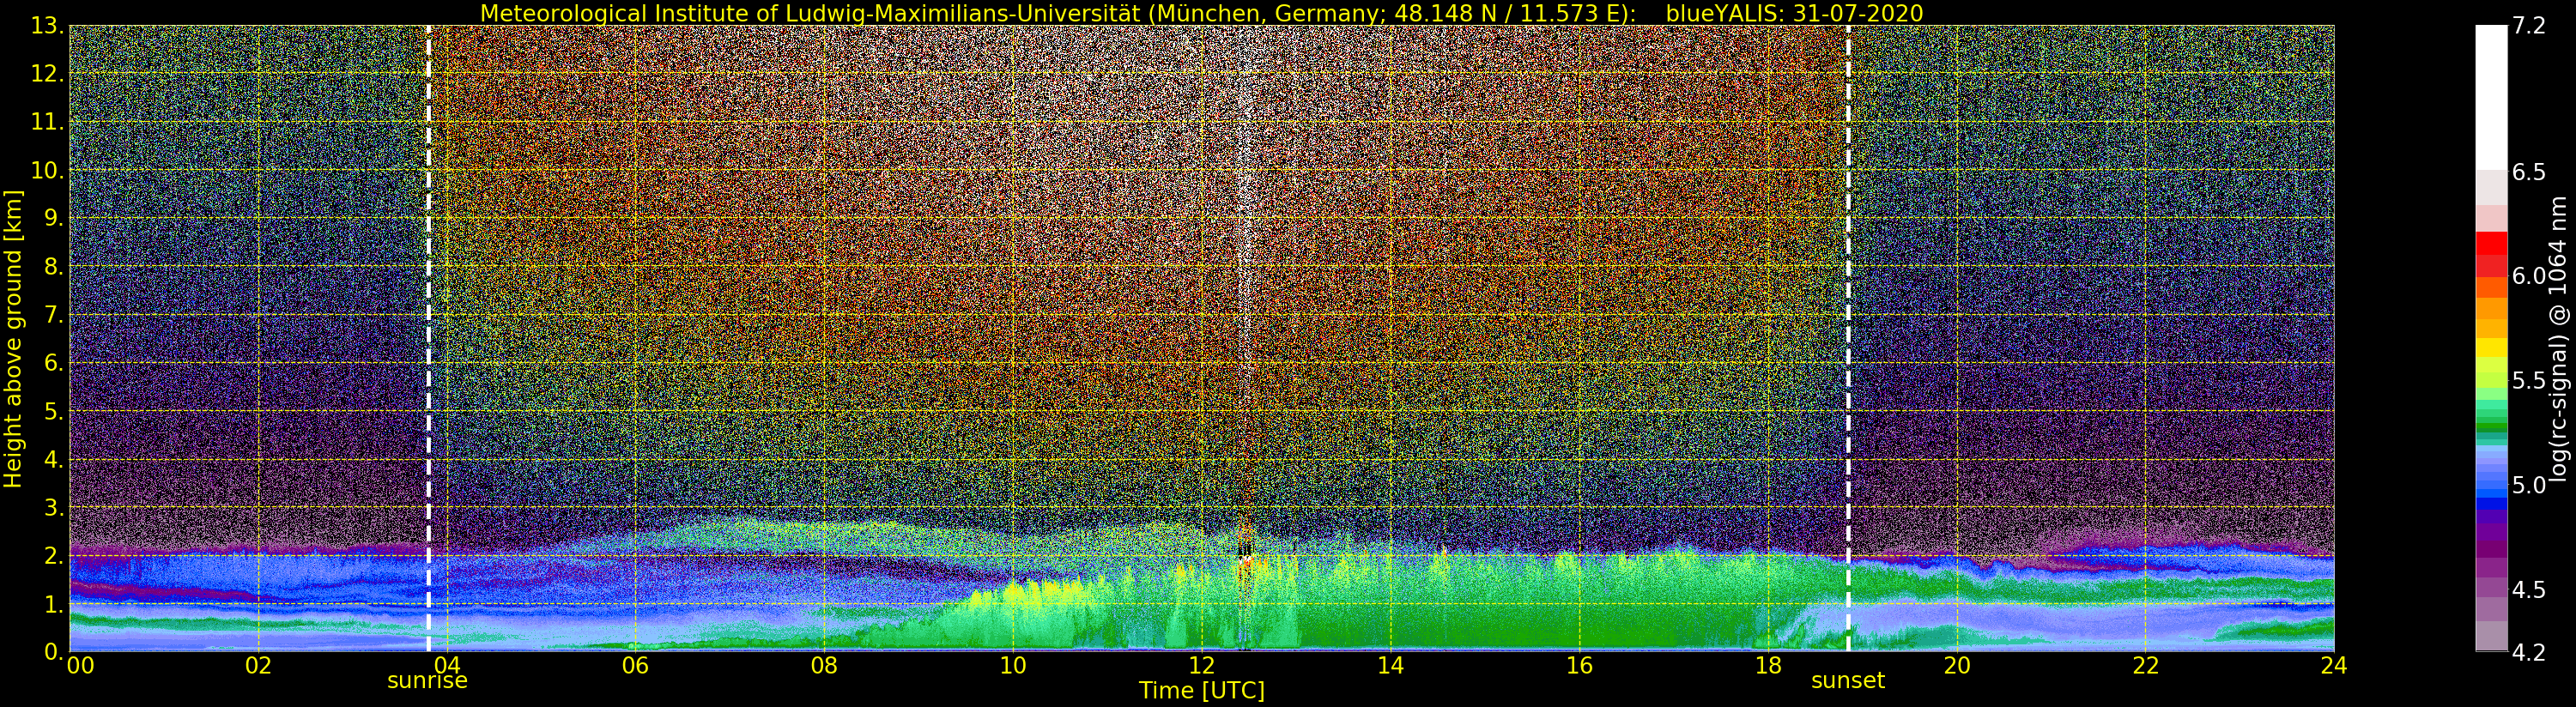Click the "Time [UTC]" axis label

[1201, 690]
